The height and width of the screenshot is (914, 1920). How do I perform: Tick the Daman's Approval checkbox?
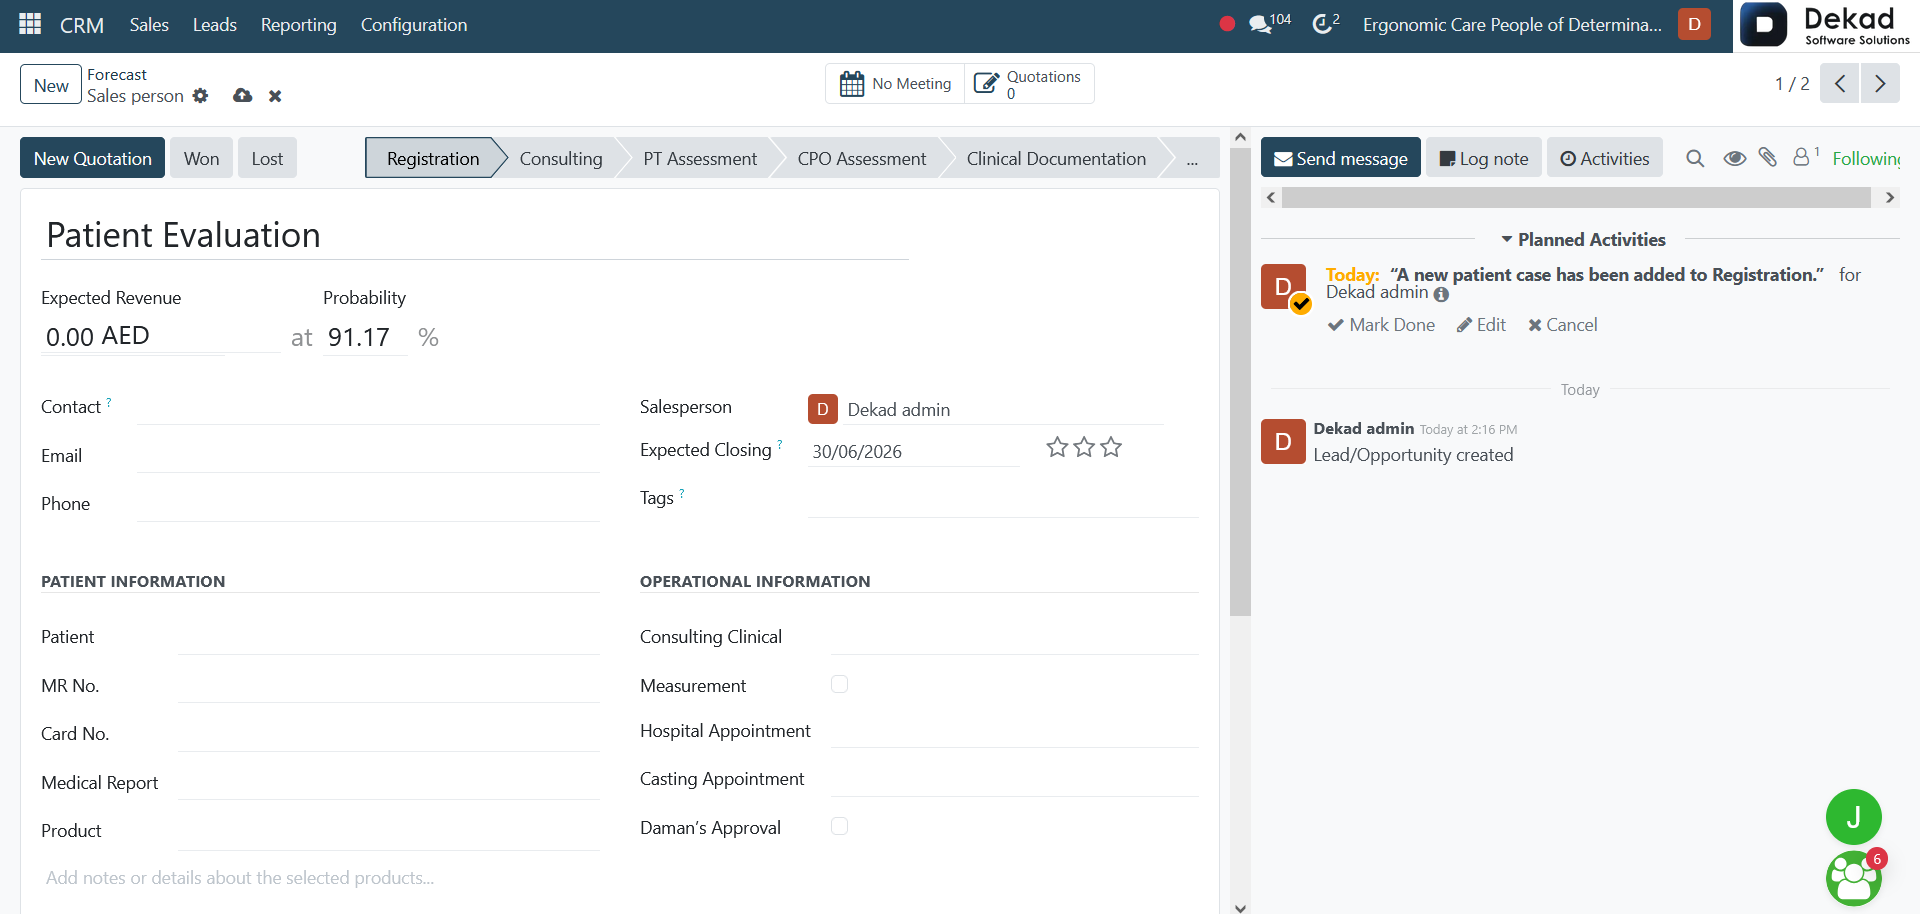pos(840,826)
